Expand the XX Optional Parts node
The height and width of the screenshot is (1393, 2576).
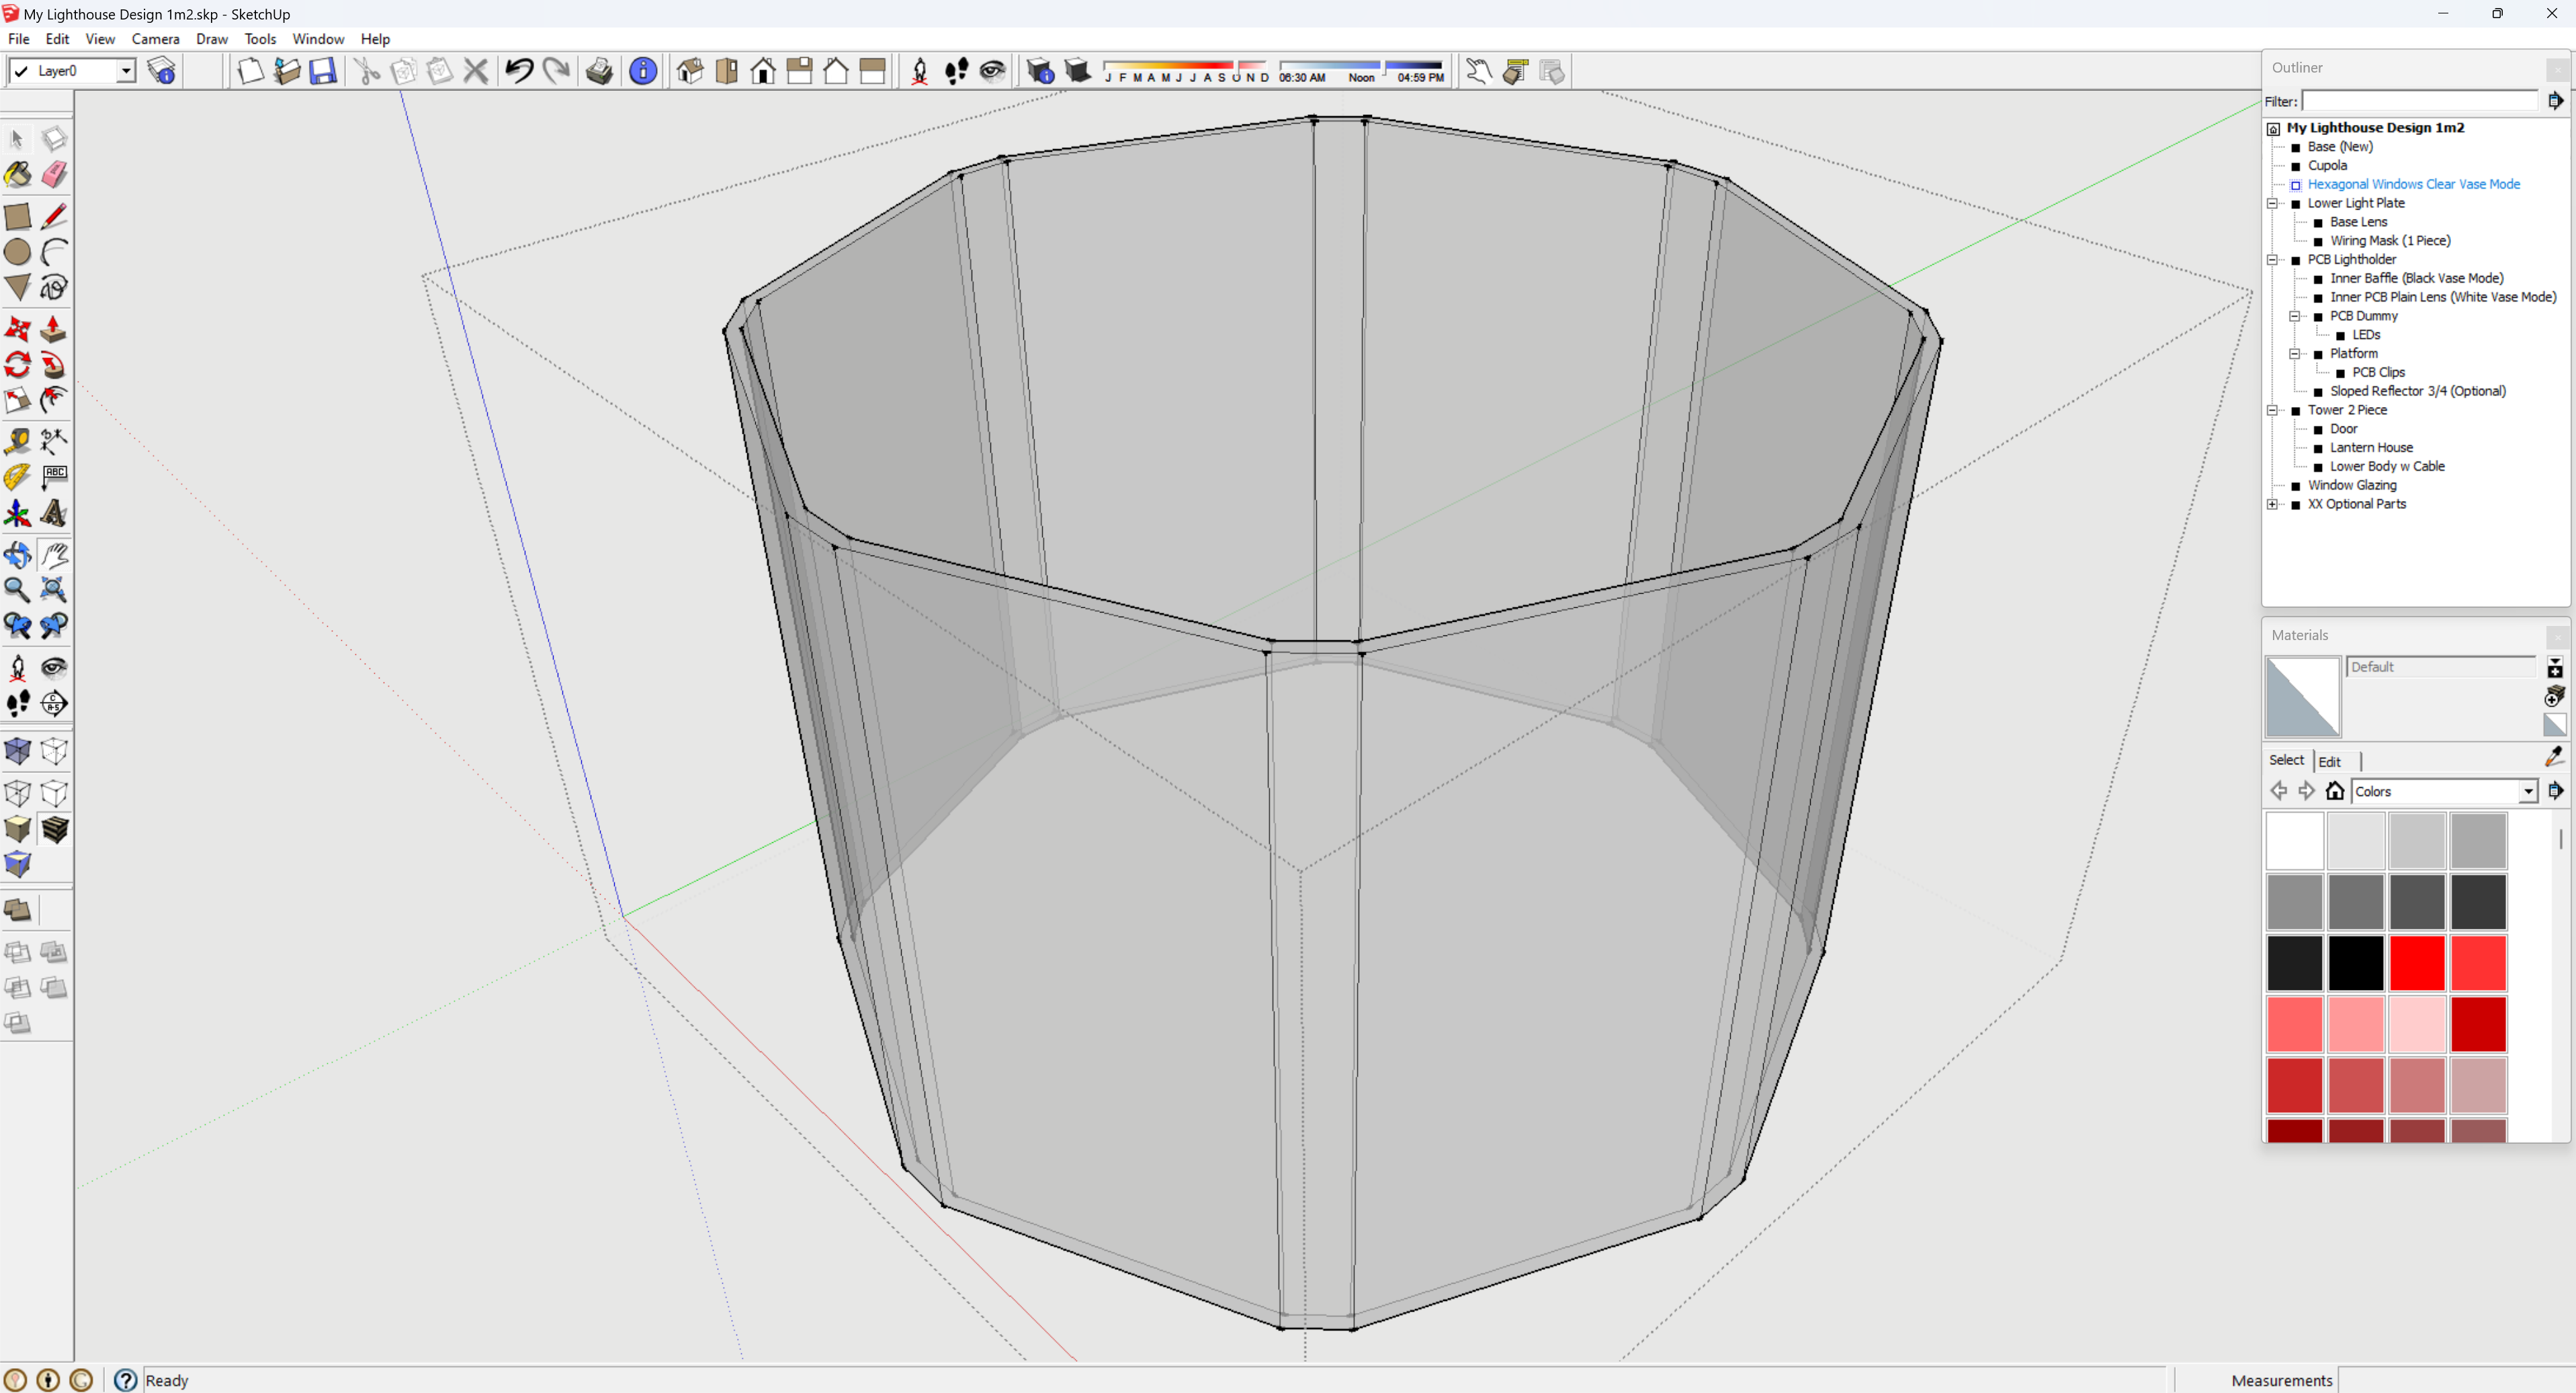click(x=2273, y=504)
